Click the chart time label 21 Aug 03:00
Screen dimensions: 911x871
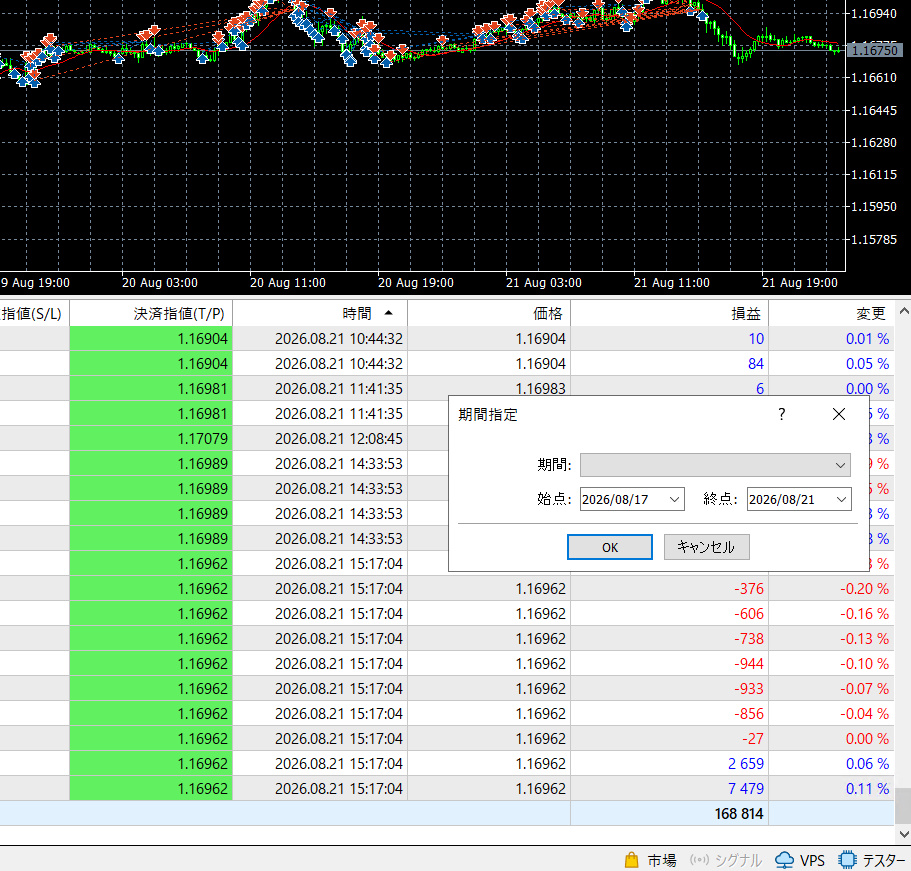543,283
